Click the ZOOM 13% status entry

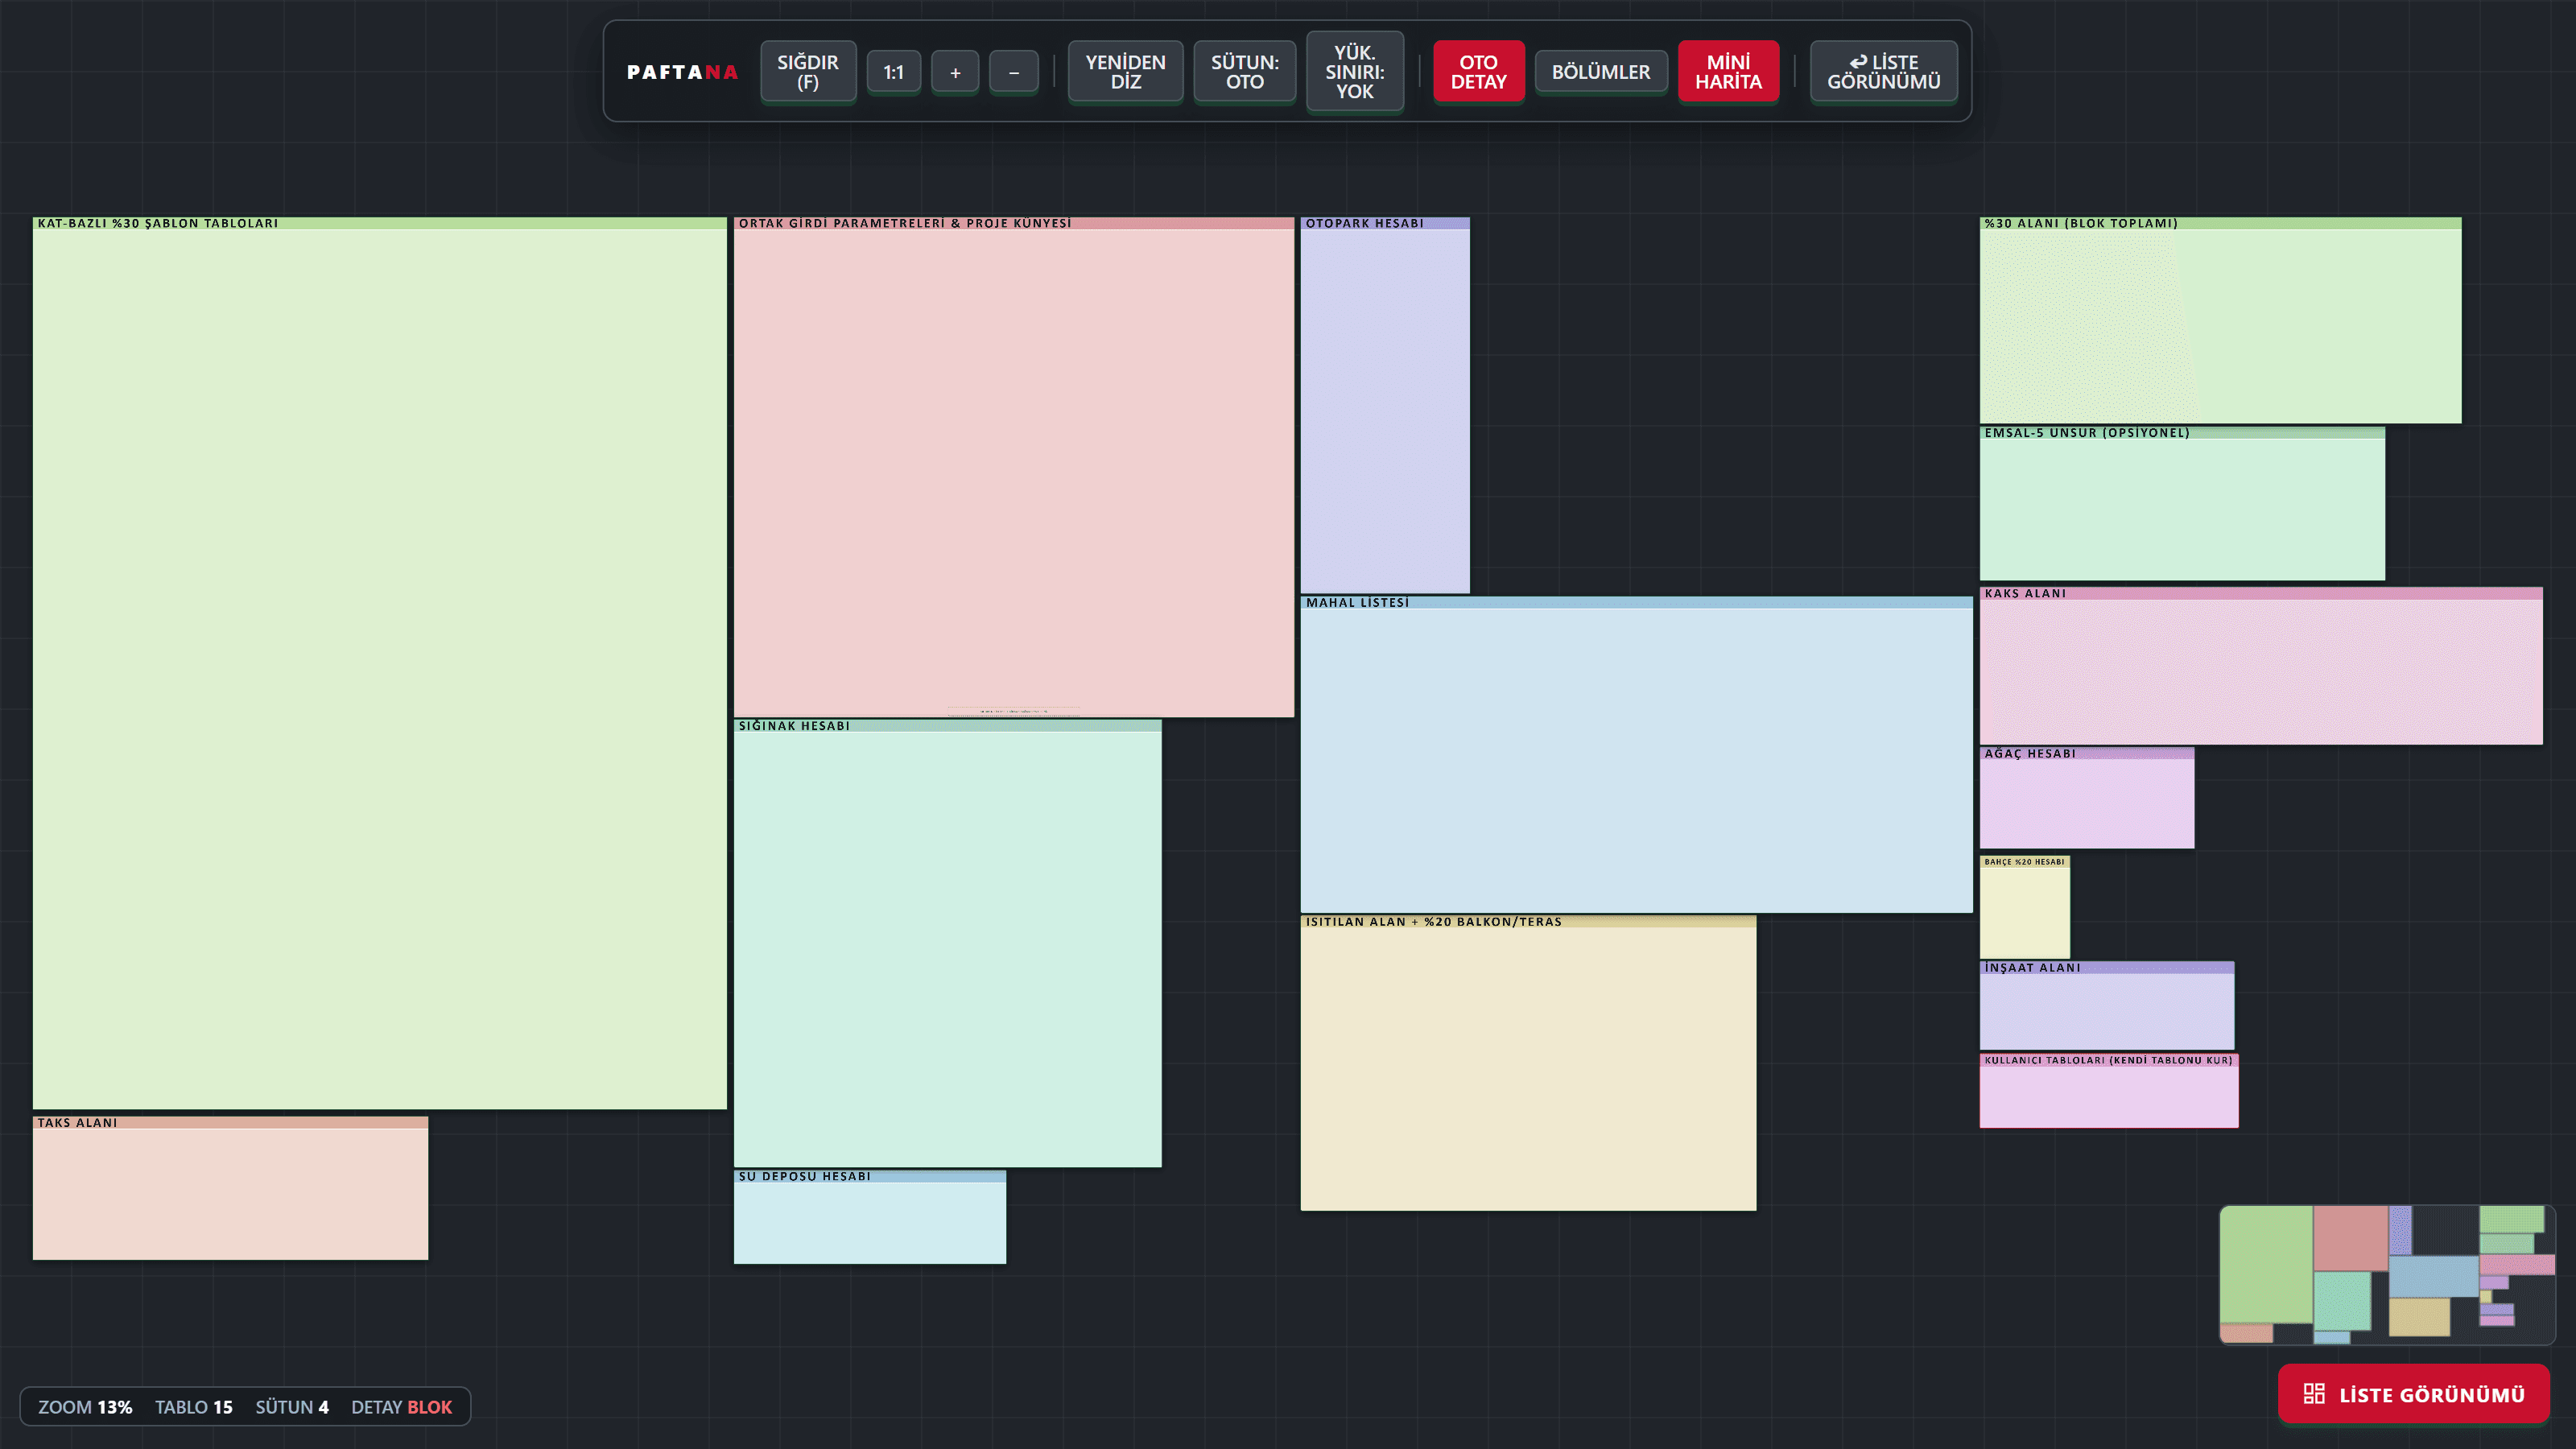tap(85, 1407)
